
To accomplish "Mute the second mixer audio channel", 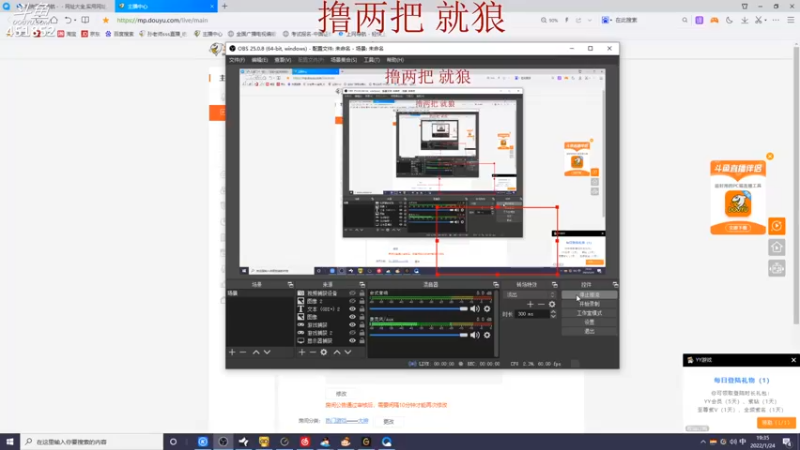I will tap(475, 335).
